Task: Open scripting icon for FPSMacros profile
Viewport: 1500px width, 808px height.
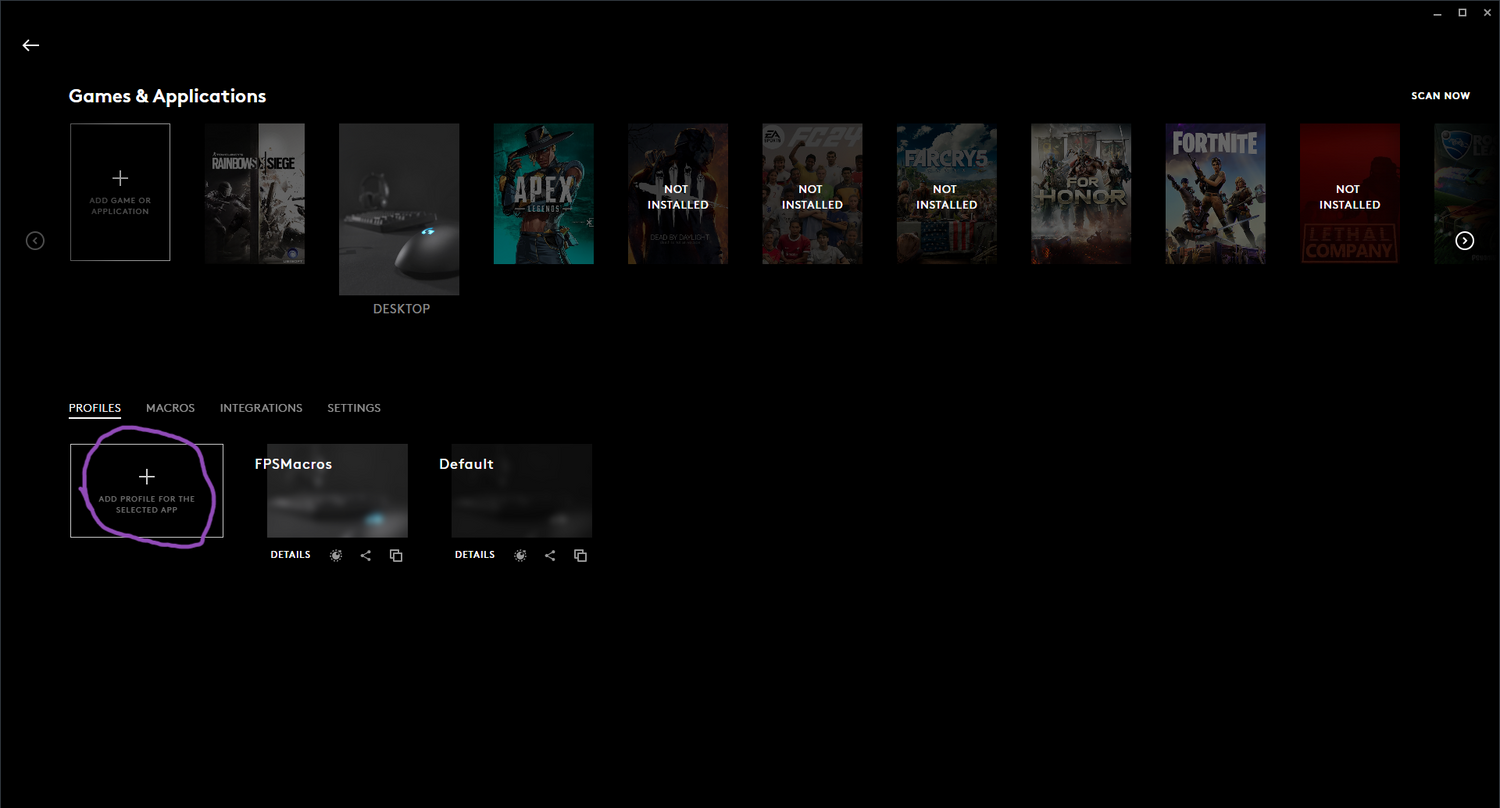Action: [336, 555]
